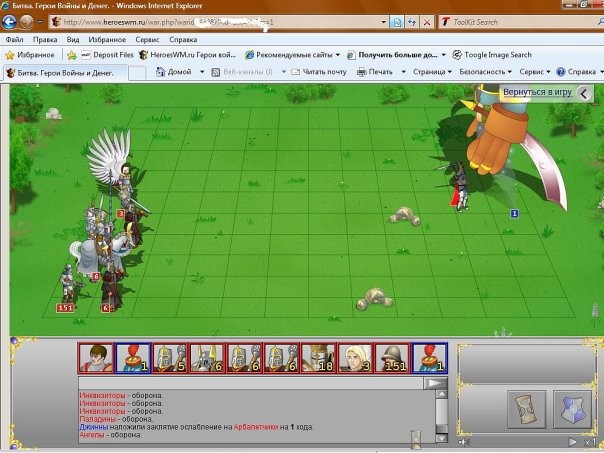Open the Сервис command bar dropdown

point(535,72)
